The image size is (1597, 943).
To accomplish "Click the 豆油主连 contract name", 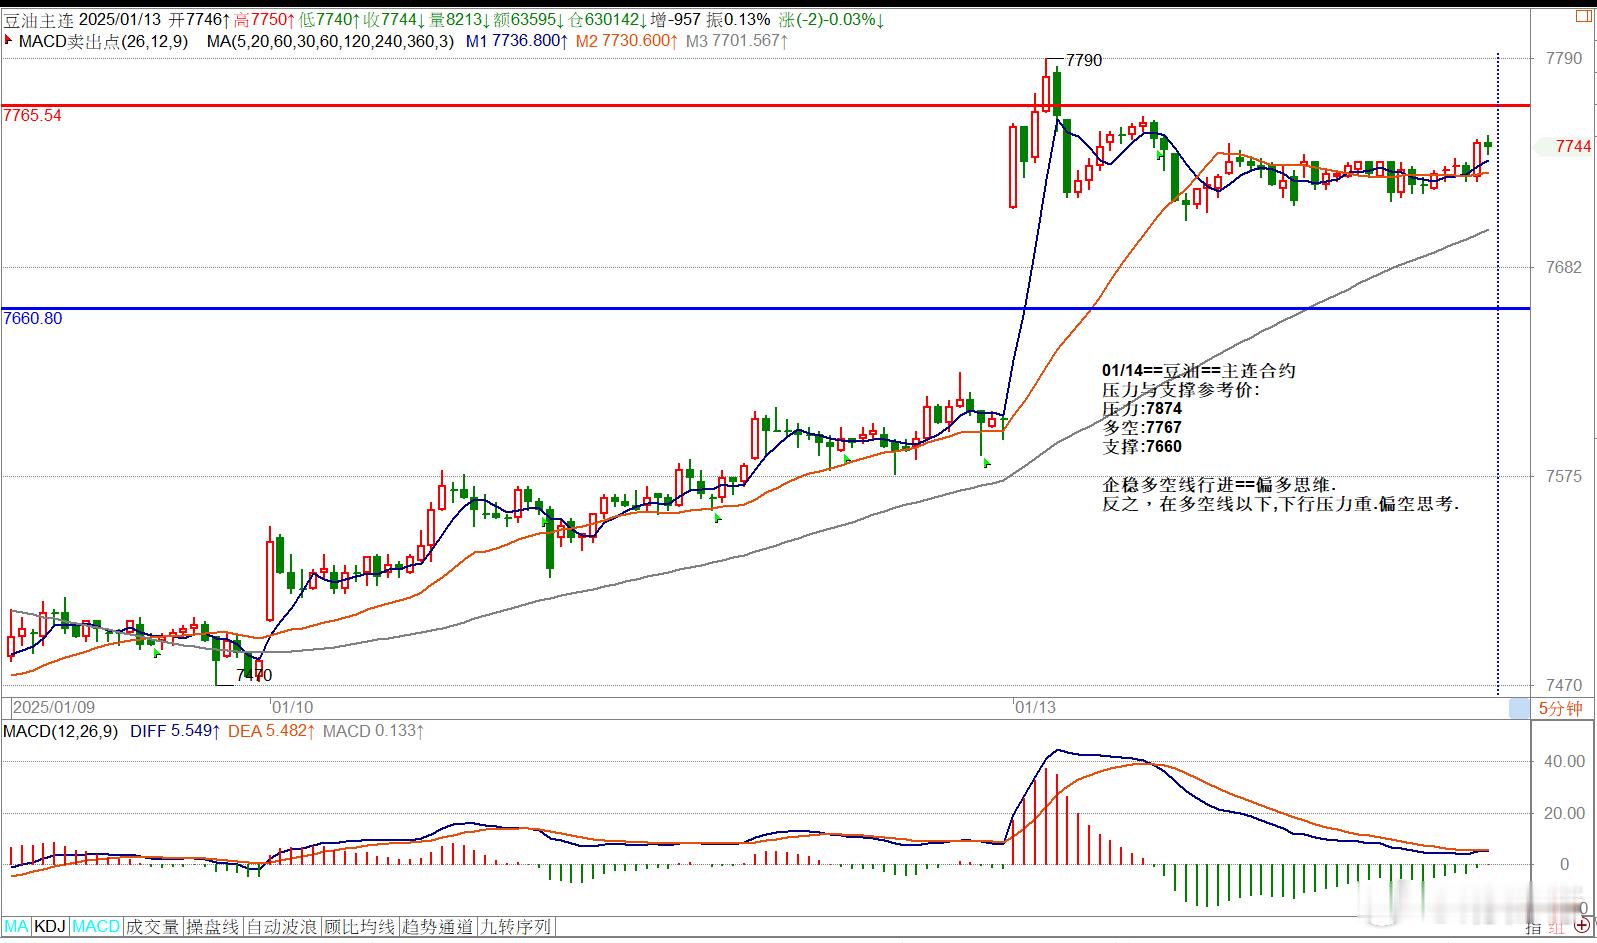I will click(x=37, y=19).
